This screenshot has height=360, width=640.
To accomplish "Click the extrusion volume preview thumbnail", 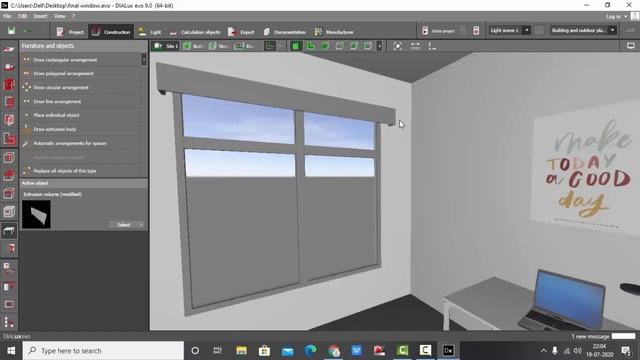I will tap(36, 214).
